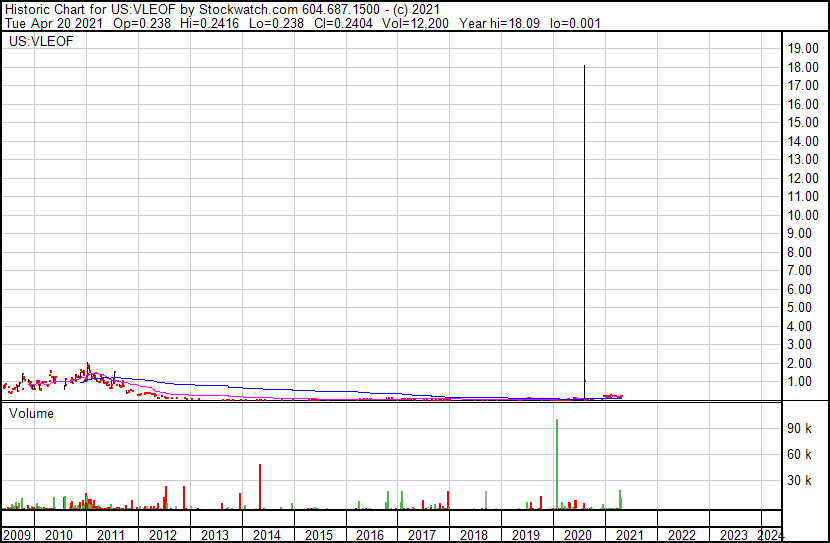Click the Op=0.238 opening value in header
830x543 pixels.
click(142, 23)
